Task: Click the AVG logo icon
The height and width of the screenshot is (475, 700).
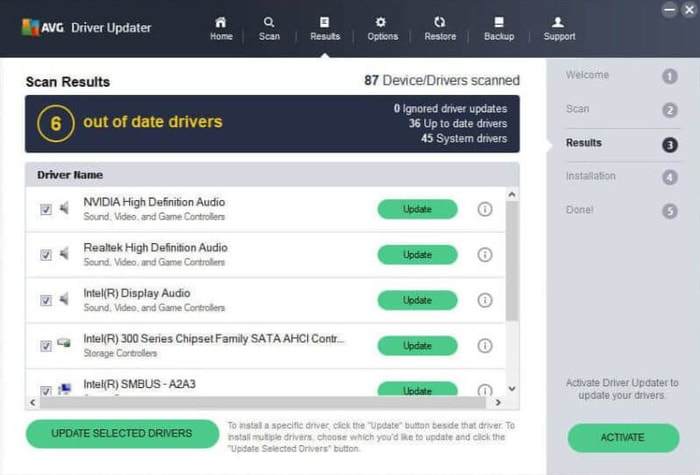Action: (30, 27)
